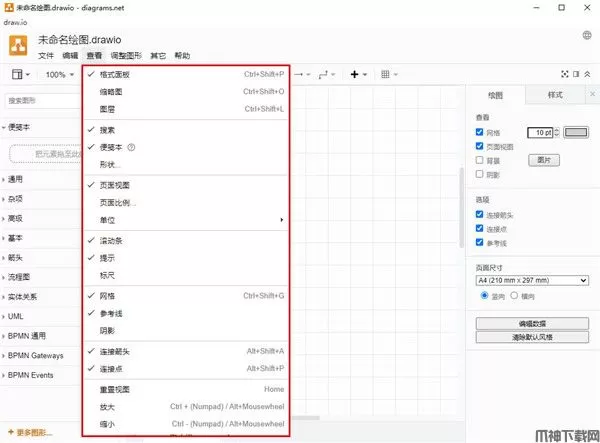
Task: Expand the 流程图 shape category
Action: (x=20, y=276)
